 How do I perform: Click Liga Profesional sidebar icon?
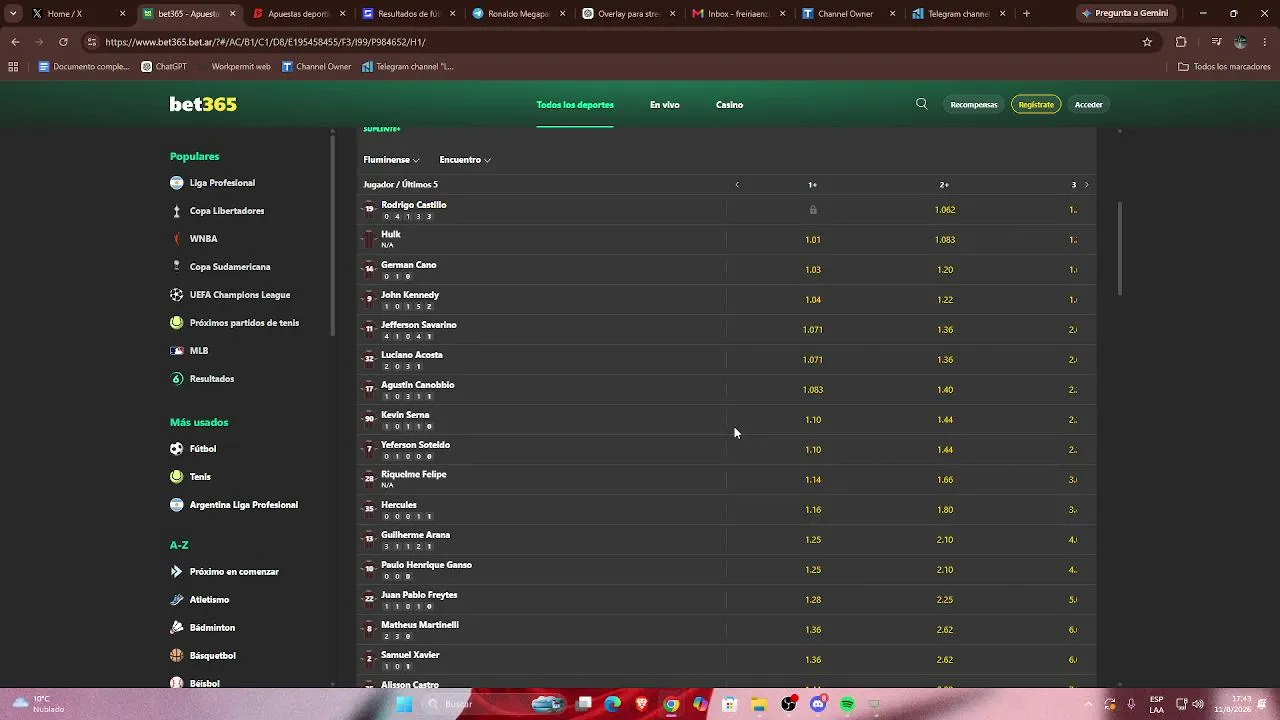click(x=177, y=183)
